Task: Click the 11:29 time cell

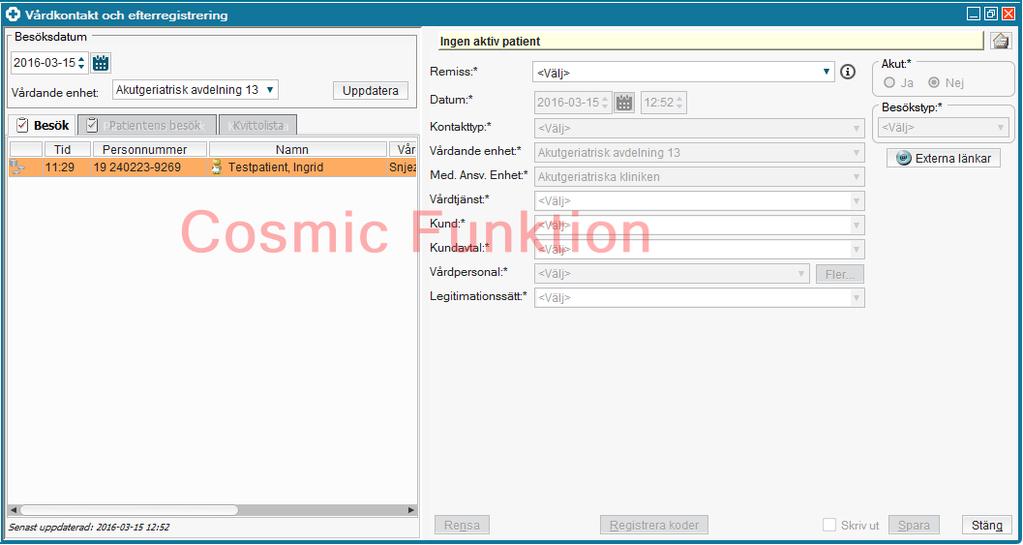Action: [x=59, y=168]
